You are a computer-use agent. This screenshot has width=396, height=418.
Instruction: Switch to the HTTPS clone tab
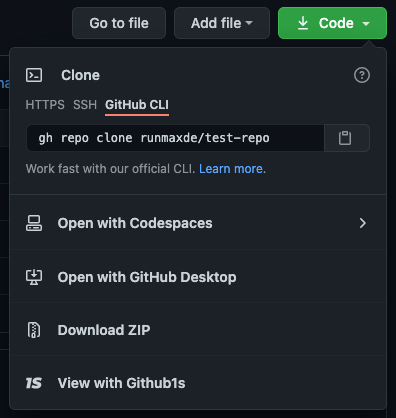click(x=45, y=105)
